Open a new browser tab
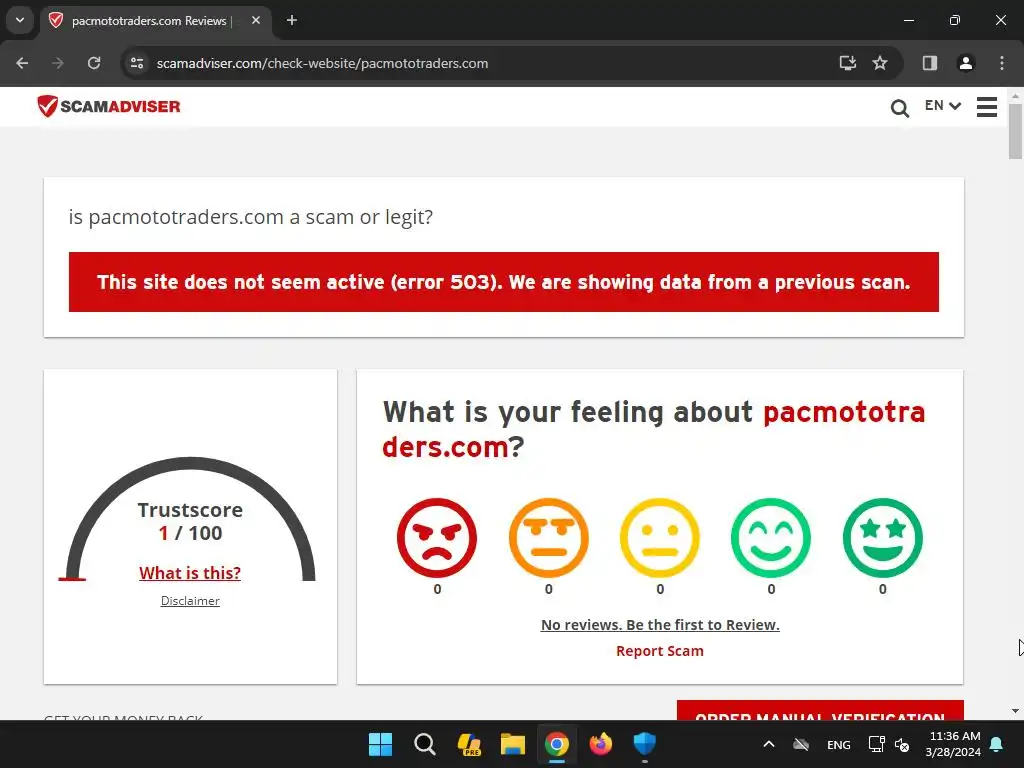 (292, 20)
